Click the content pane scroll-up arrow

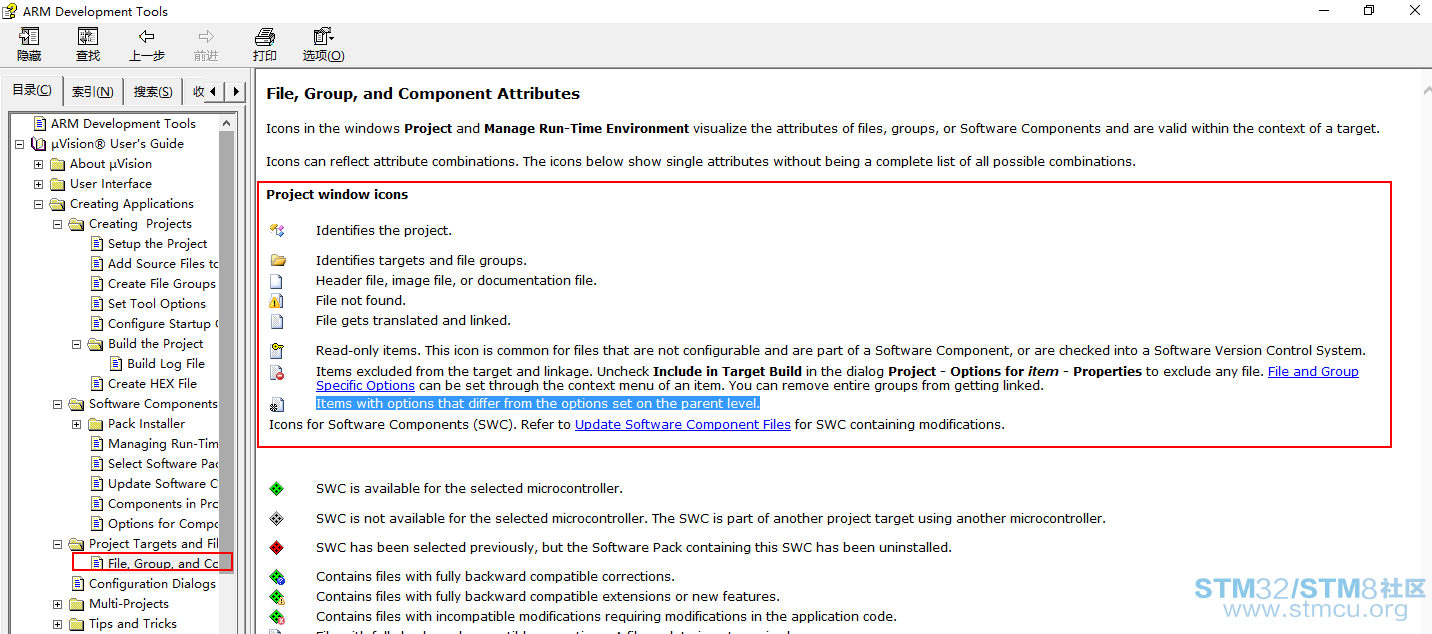point(1426,90)
